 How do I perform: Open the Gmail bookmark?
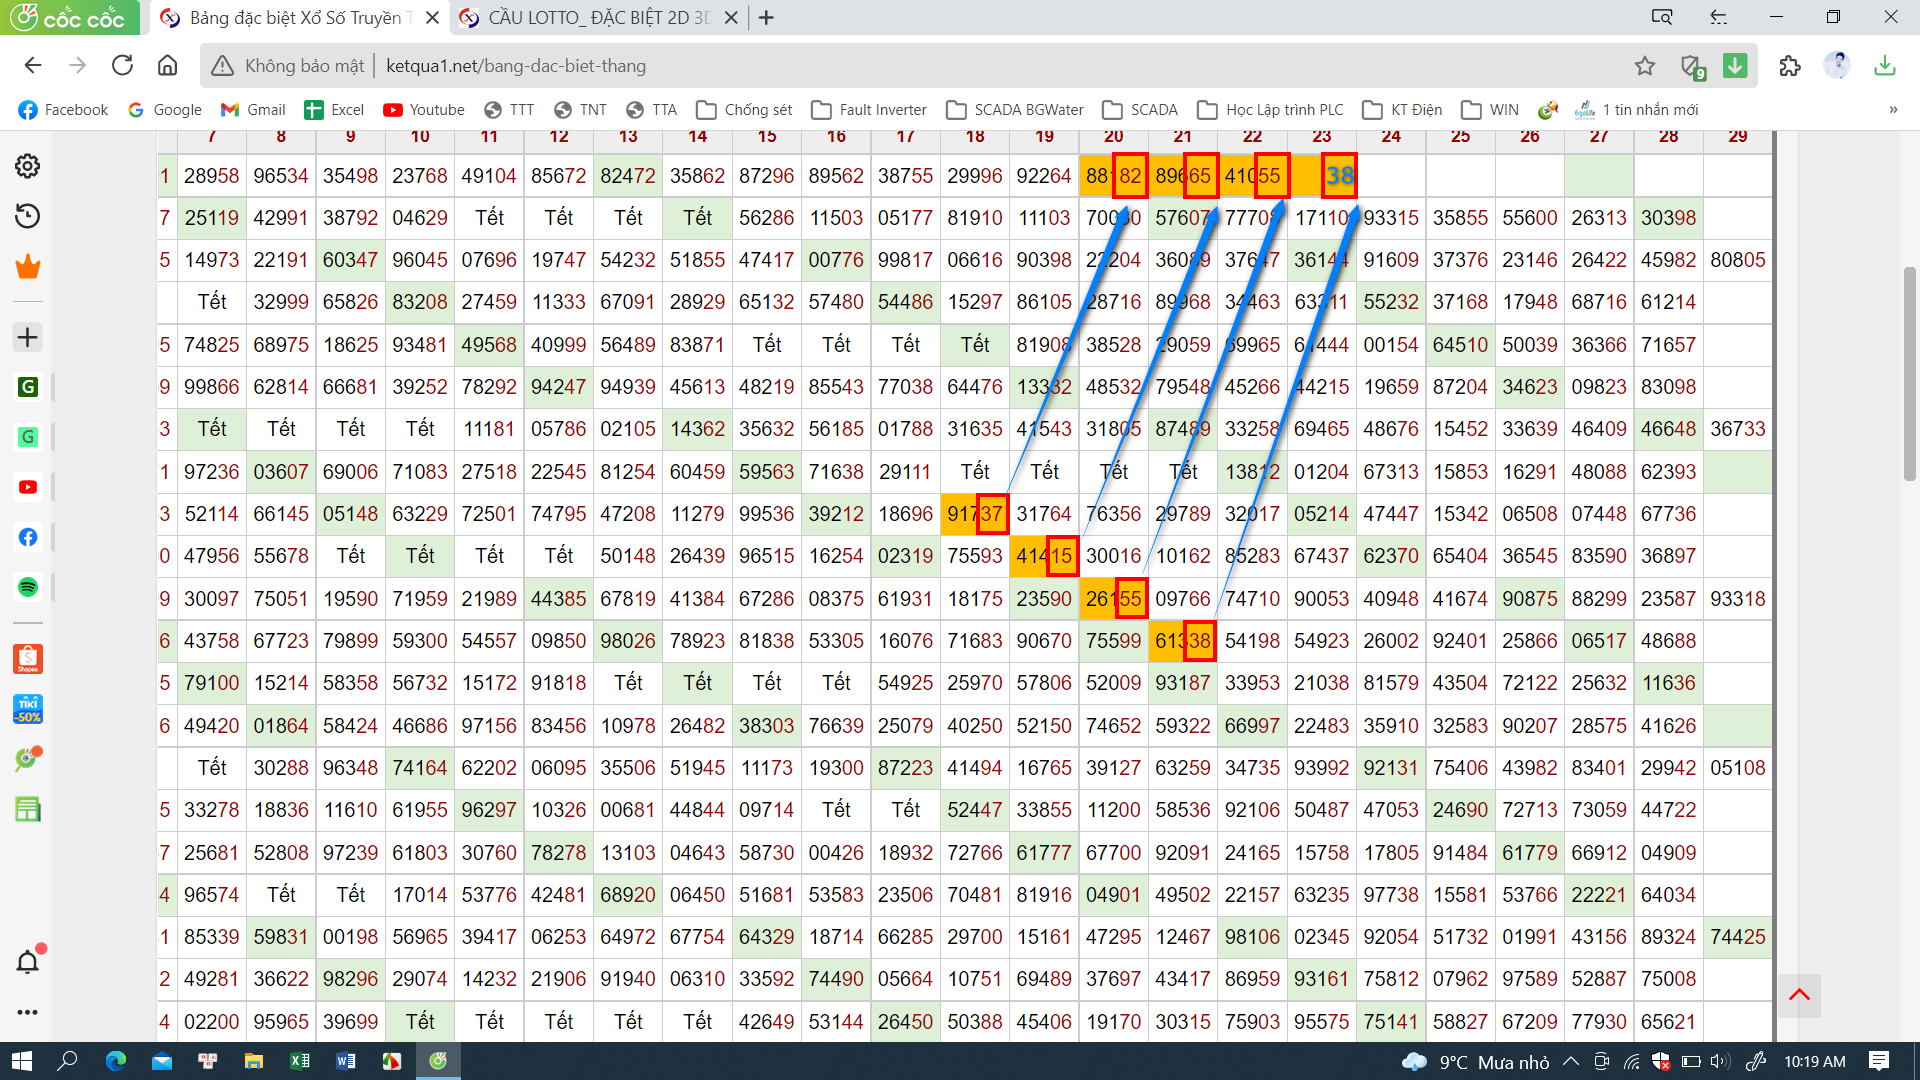pyautogui.click(x=253, y=110)
